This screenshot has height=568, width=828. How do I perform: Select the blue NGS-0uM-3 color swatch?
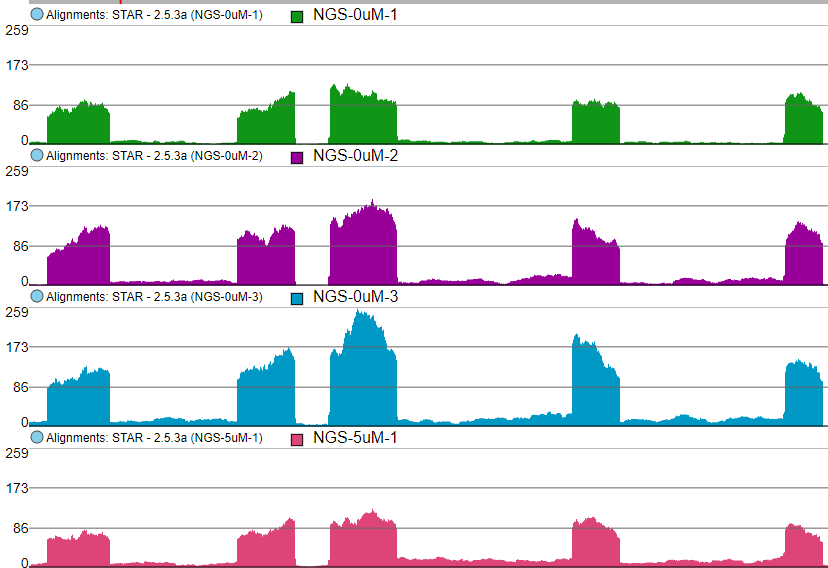[296, 299]
